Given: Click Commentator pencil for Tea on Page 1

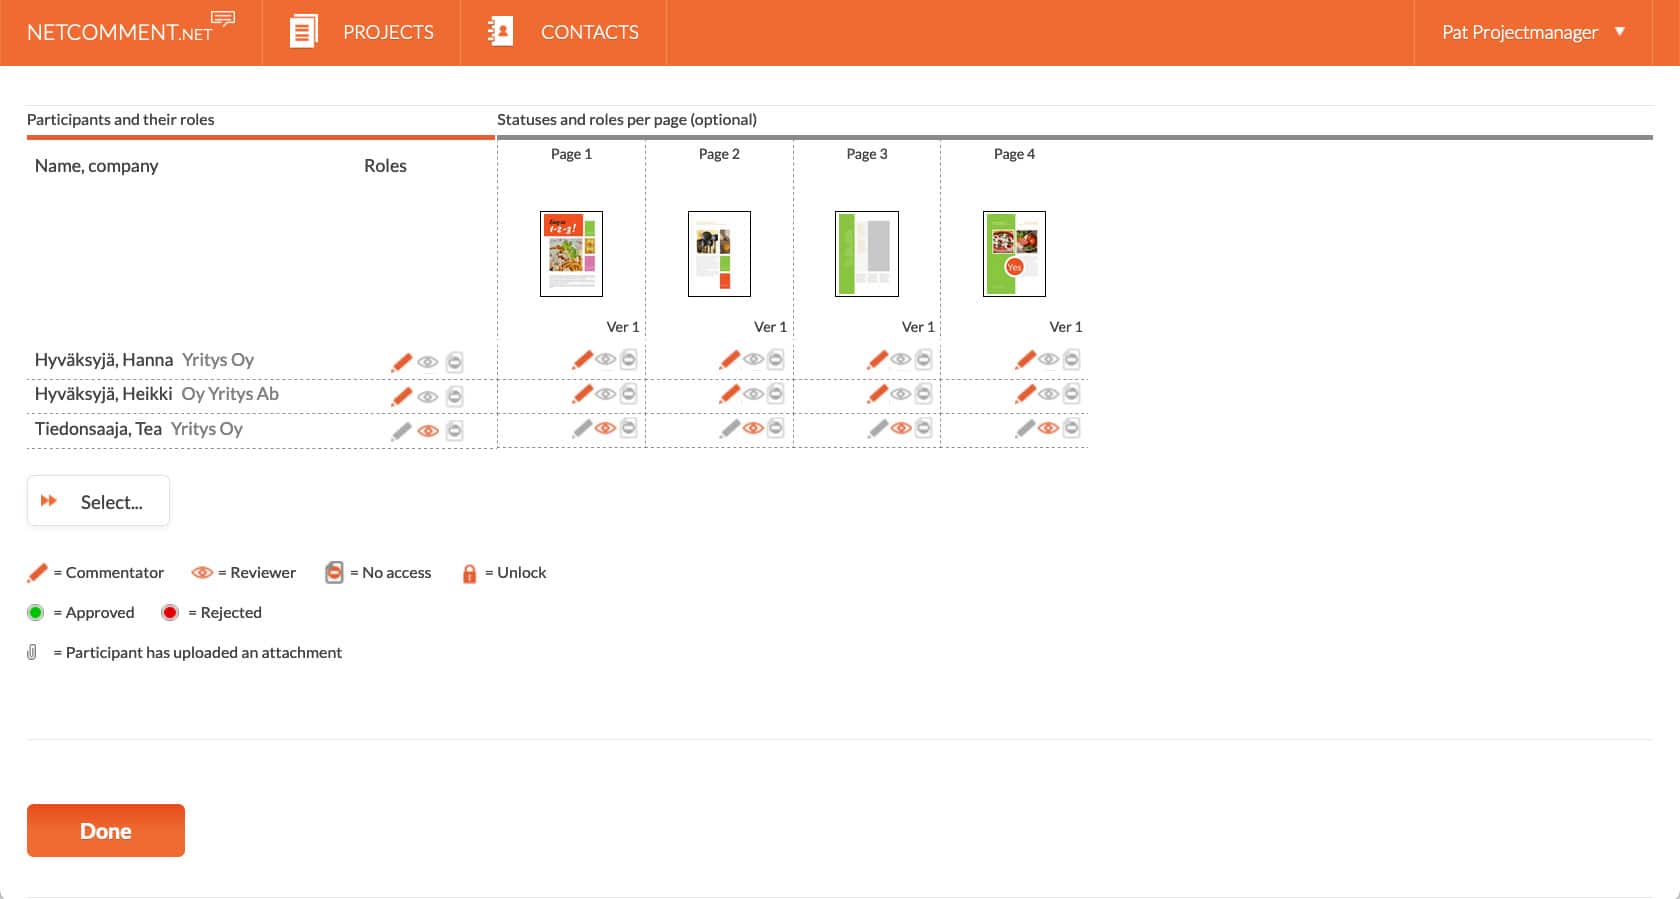Looking at the screenshot, I should 582,428.
